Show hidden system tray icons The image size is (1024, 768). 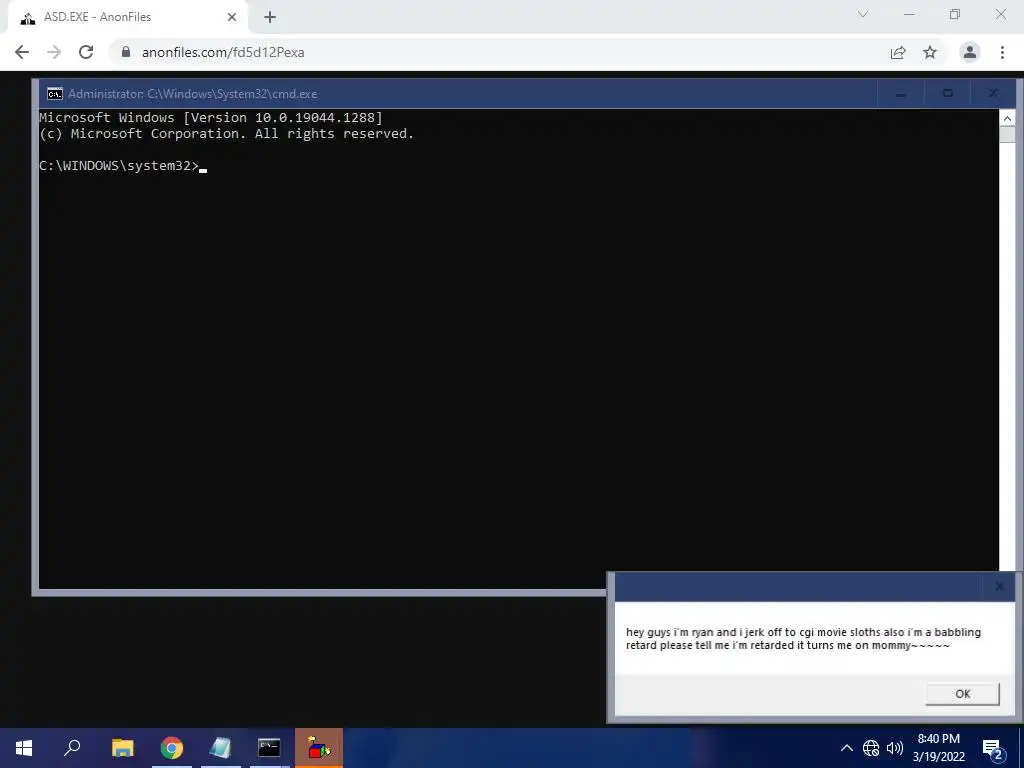(846, 748)
